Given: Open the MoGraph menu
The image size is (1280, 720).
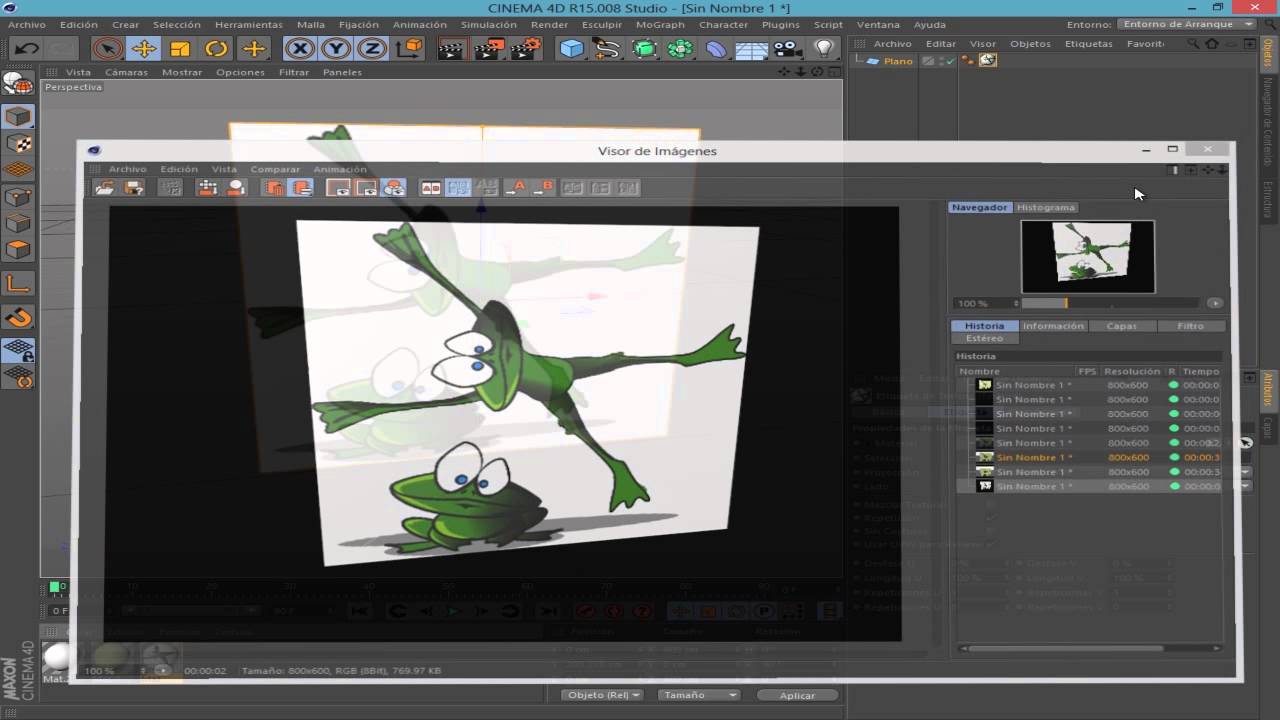Looking at the screenshot, I should point(660,24).
